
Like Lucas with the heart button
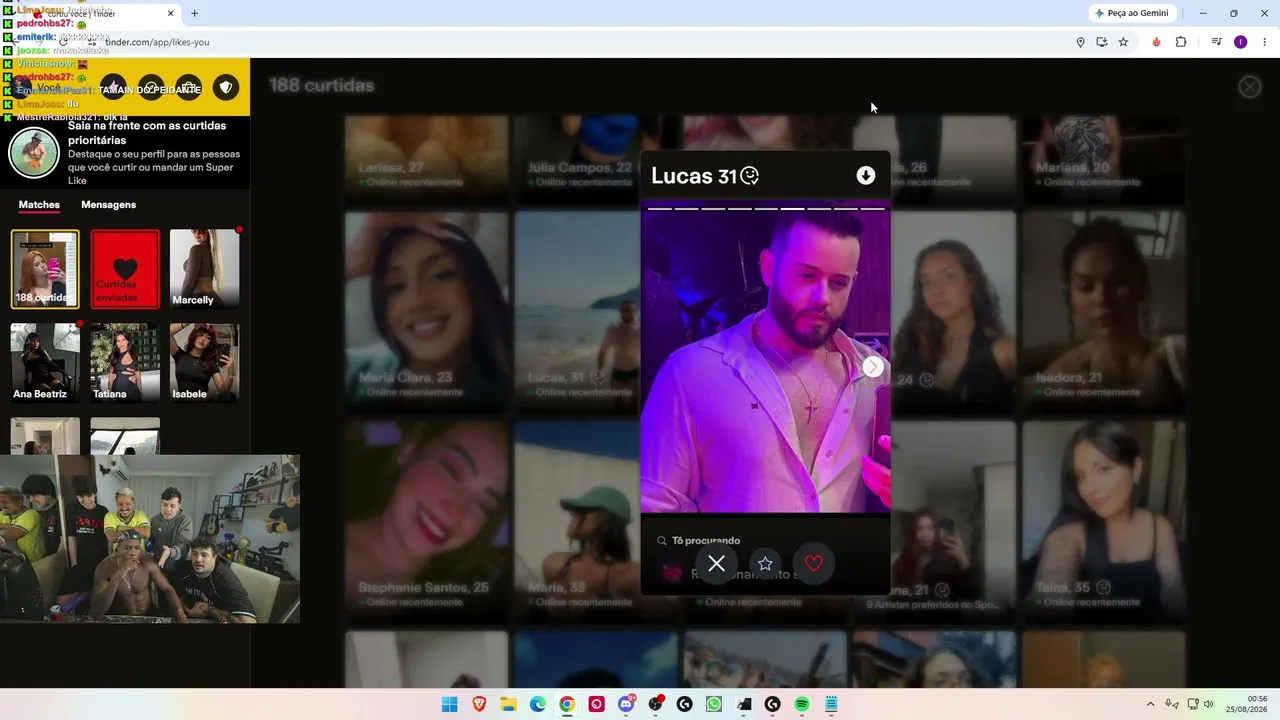coord(814,564)
